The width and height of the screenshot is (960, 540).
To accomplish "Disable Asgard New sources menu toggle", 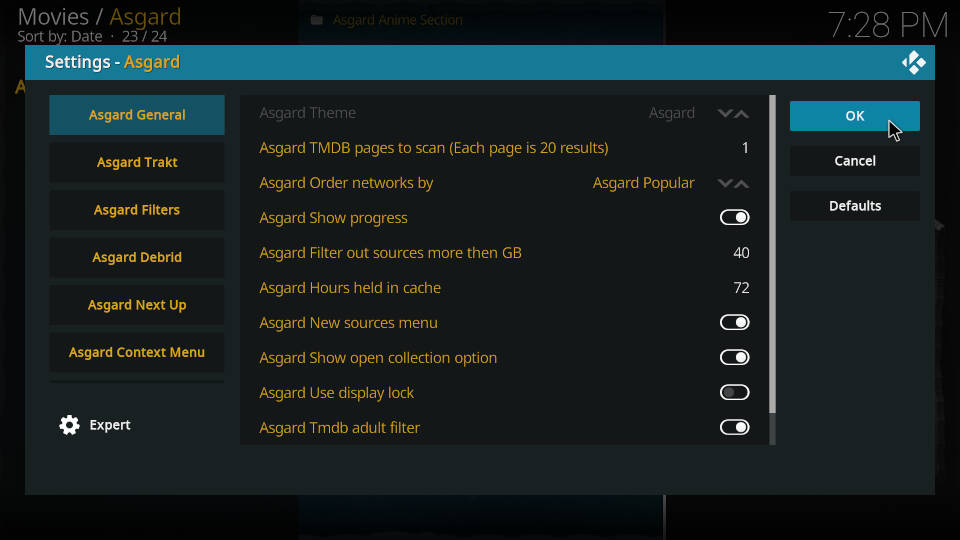I will point(734,323).
